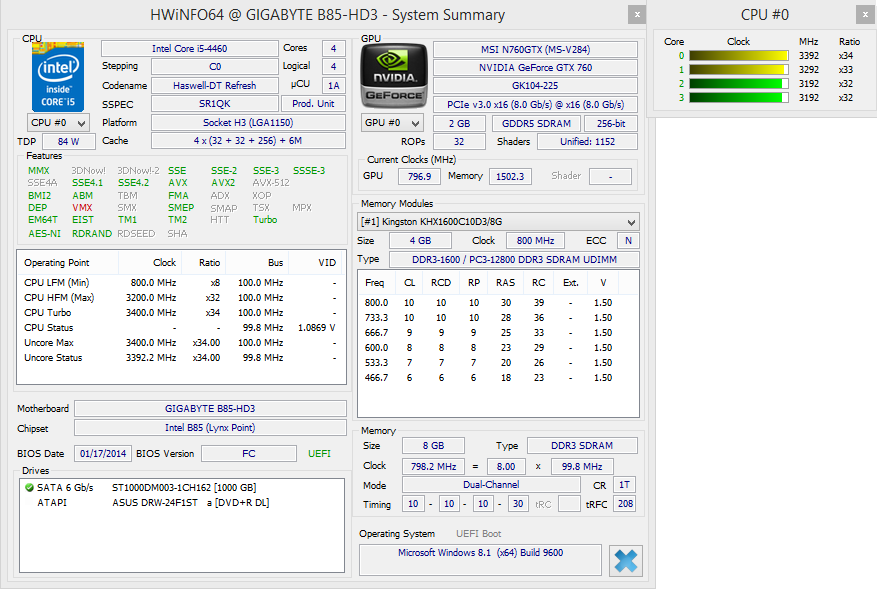Click the µCU 1A field
The height and width of the screenshot is (590, 878).
334,86
